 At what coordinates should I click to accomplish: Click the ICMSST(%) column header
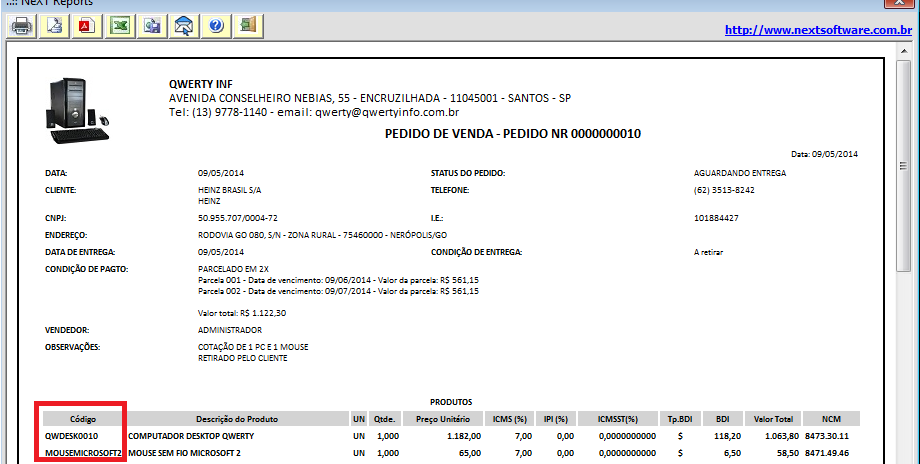[x=618, y=419]
